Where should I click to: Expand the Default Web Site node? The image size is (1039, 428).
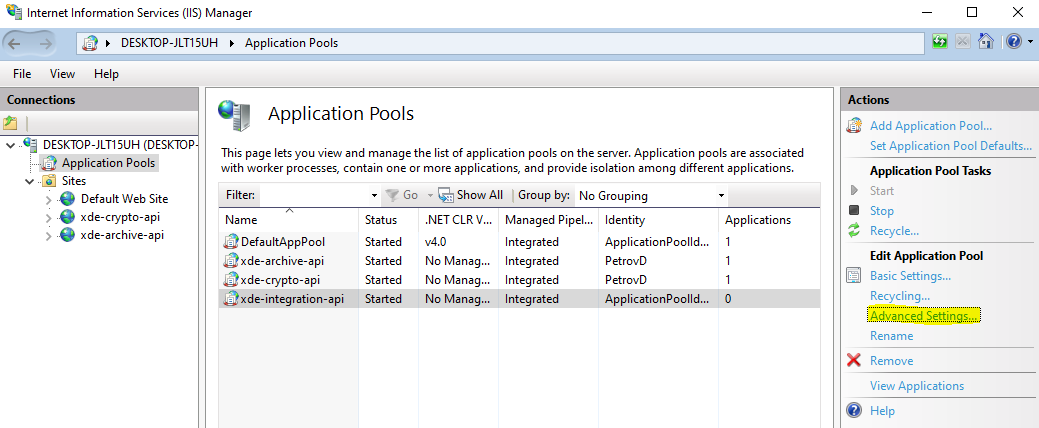[48, 199]
